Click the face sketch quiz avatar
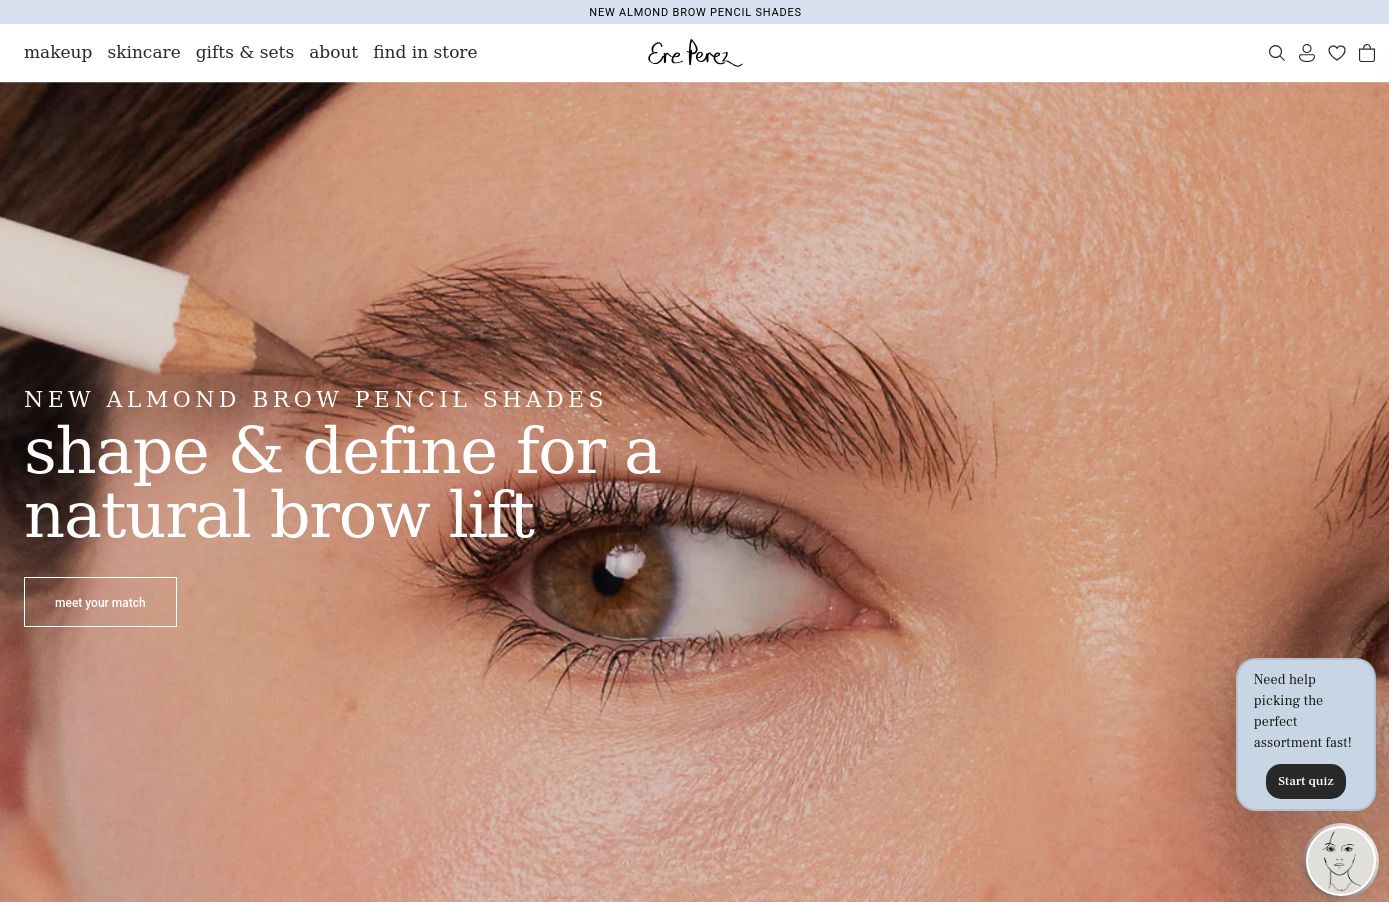The width and height of the screenshot is (1389, 902). pos(1341,859)
